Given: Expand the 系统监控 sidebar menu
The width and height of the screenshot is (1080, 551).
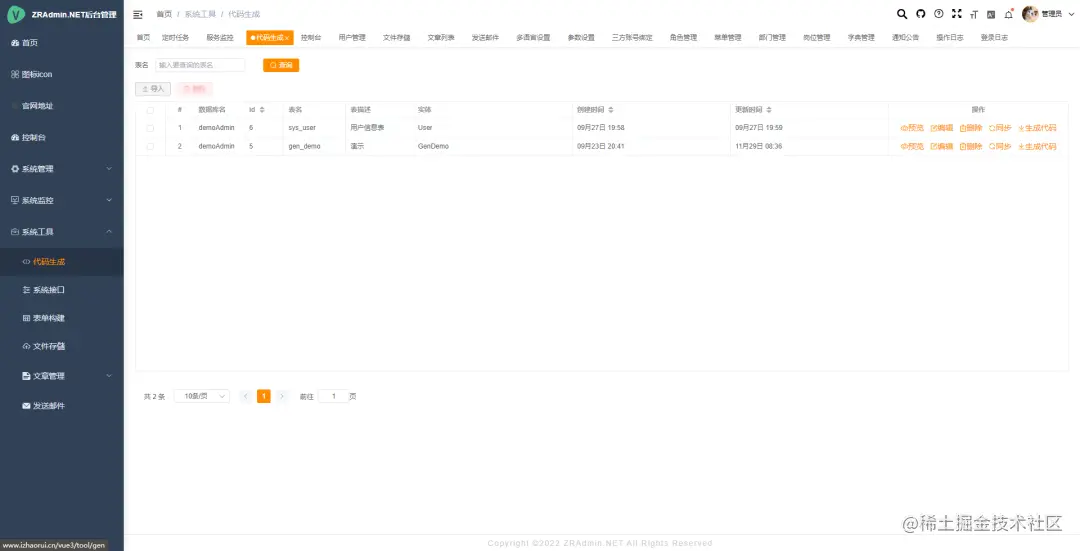Looking at the screenshot, I should (x=62, y=200).
